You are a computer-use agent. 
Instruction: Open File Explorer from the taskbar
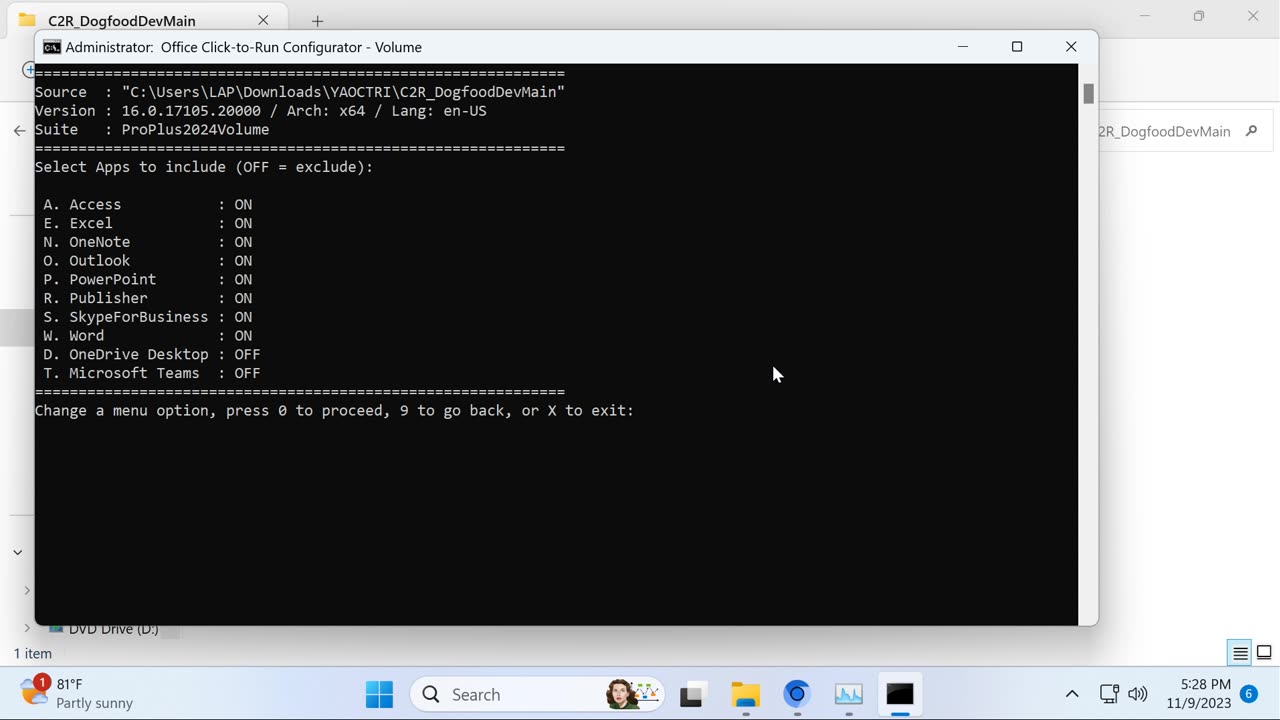pyautogui.click(x=745, y=694)
